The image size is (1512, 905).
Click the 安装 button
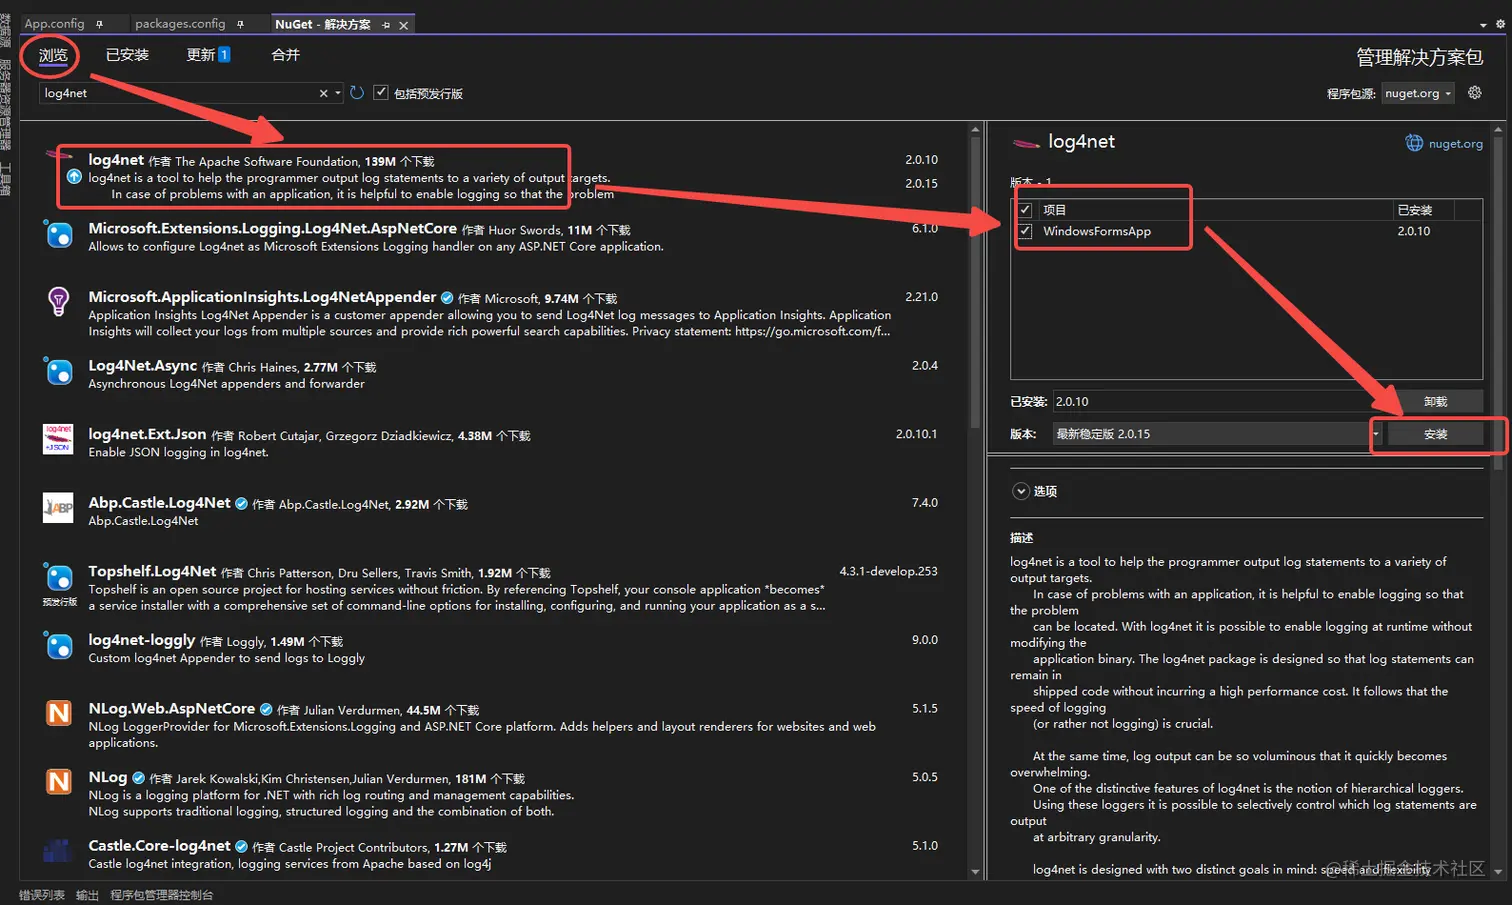tap(1434, 434)
